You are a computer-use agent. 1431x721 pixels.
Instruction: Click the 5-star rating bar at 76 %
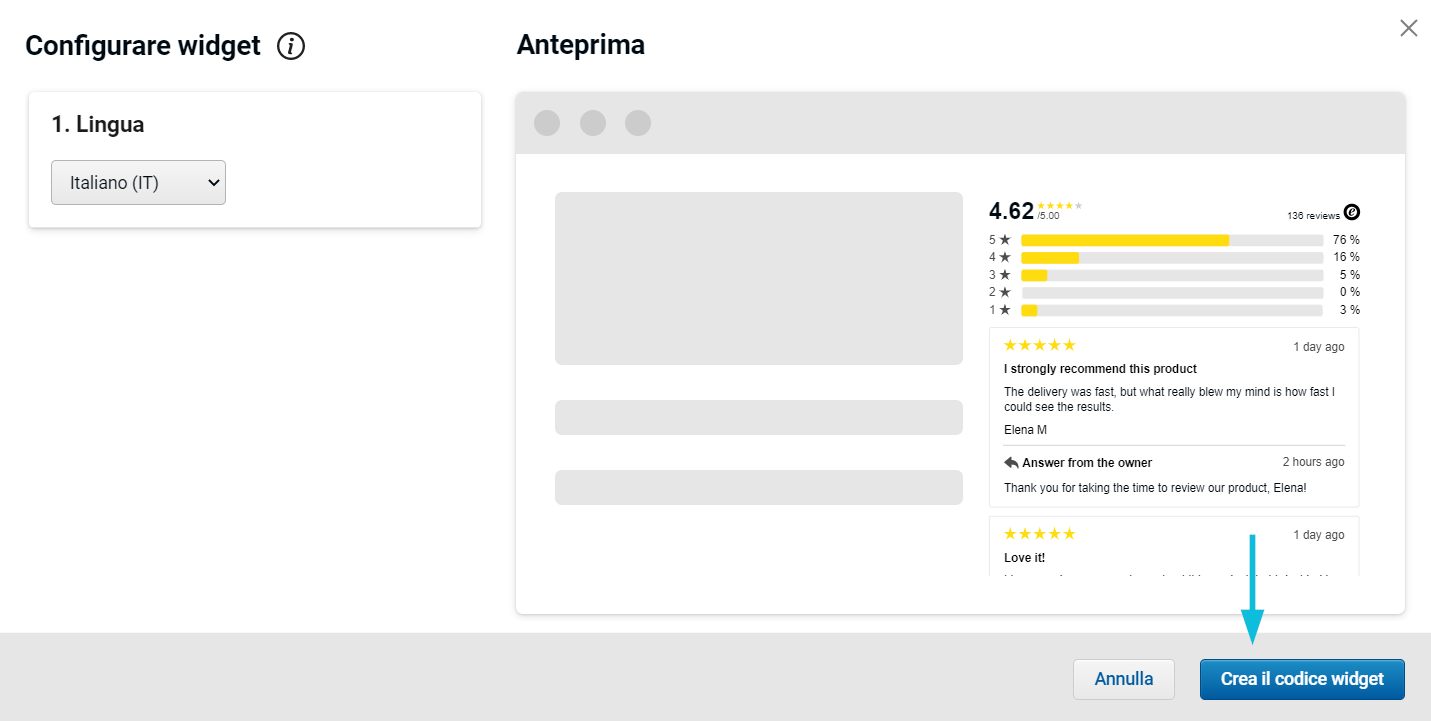[1172, 240]
